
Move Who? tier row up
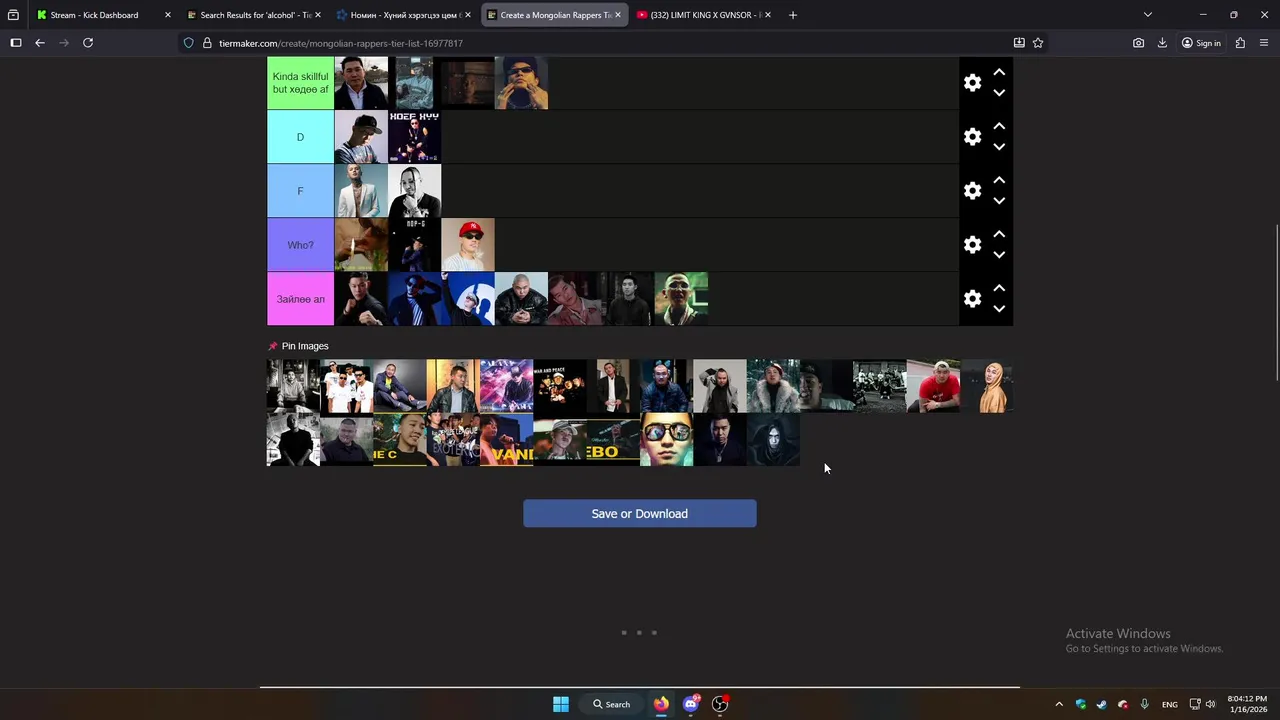(999, 235)
